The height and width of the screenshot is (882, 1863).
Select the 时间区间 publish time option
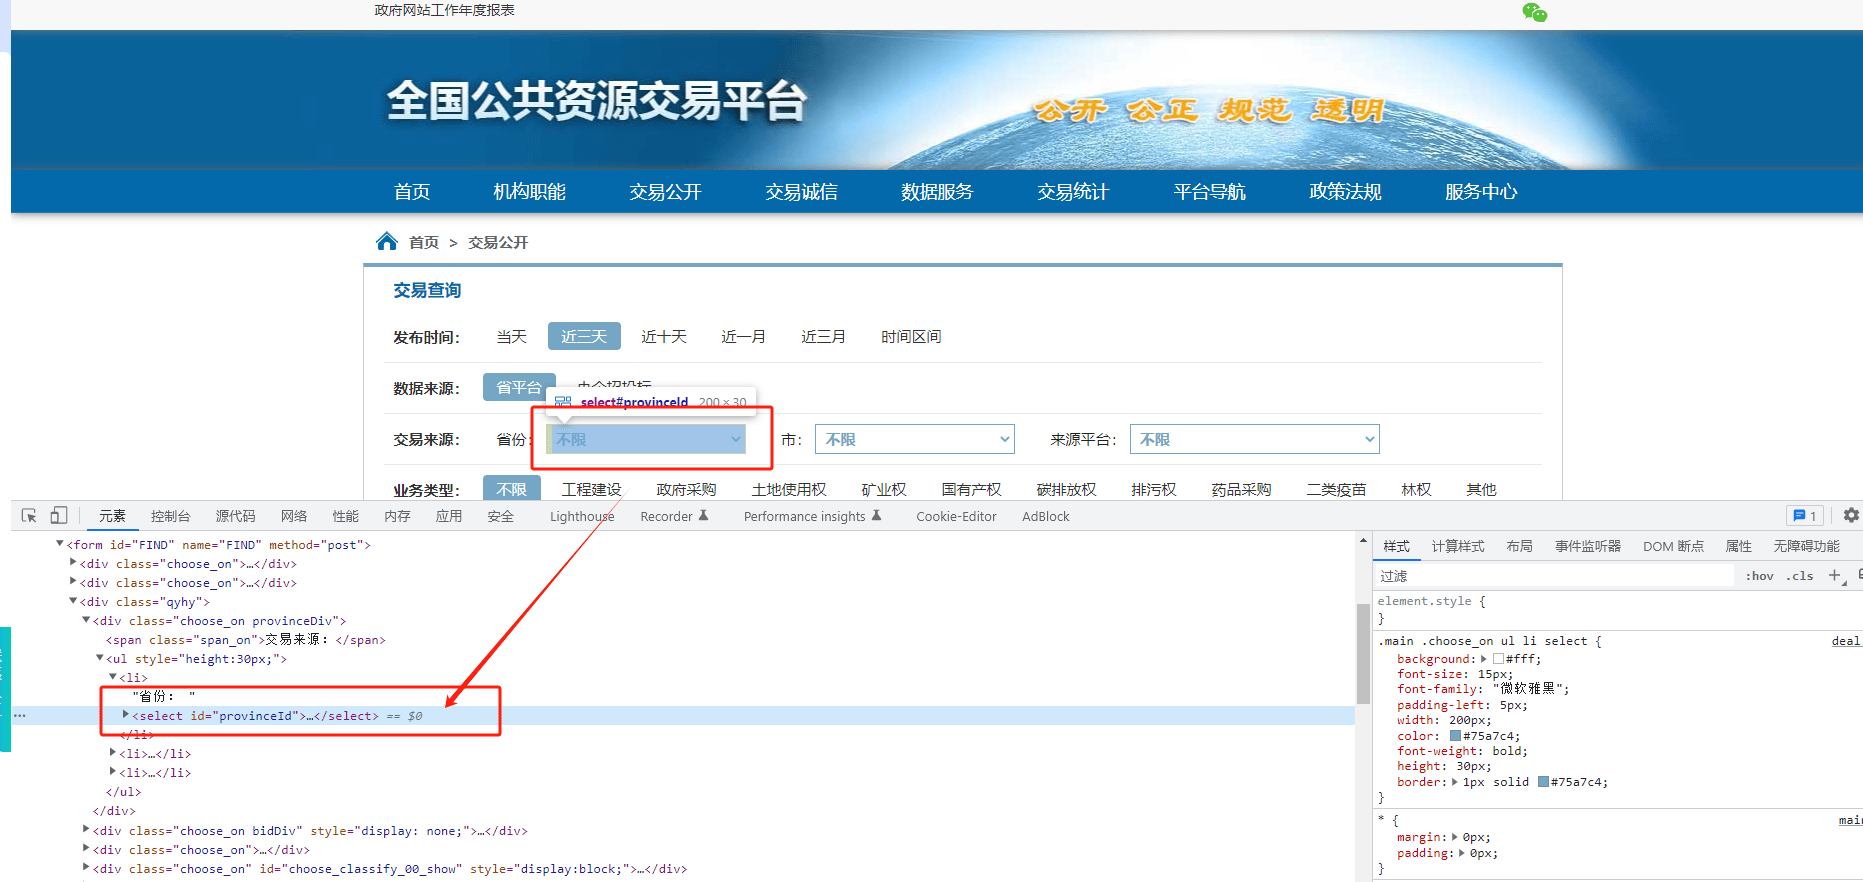(x=911, y=337)
